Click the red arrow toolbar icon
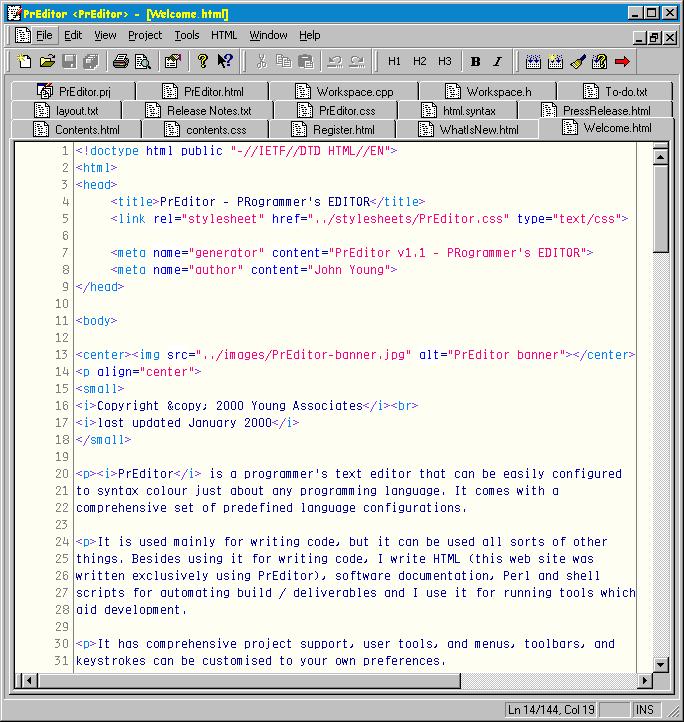 [x=623, y=61]
